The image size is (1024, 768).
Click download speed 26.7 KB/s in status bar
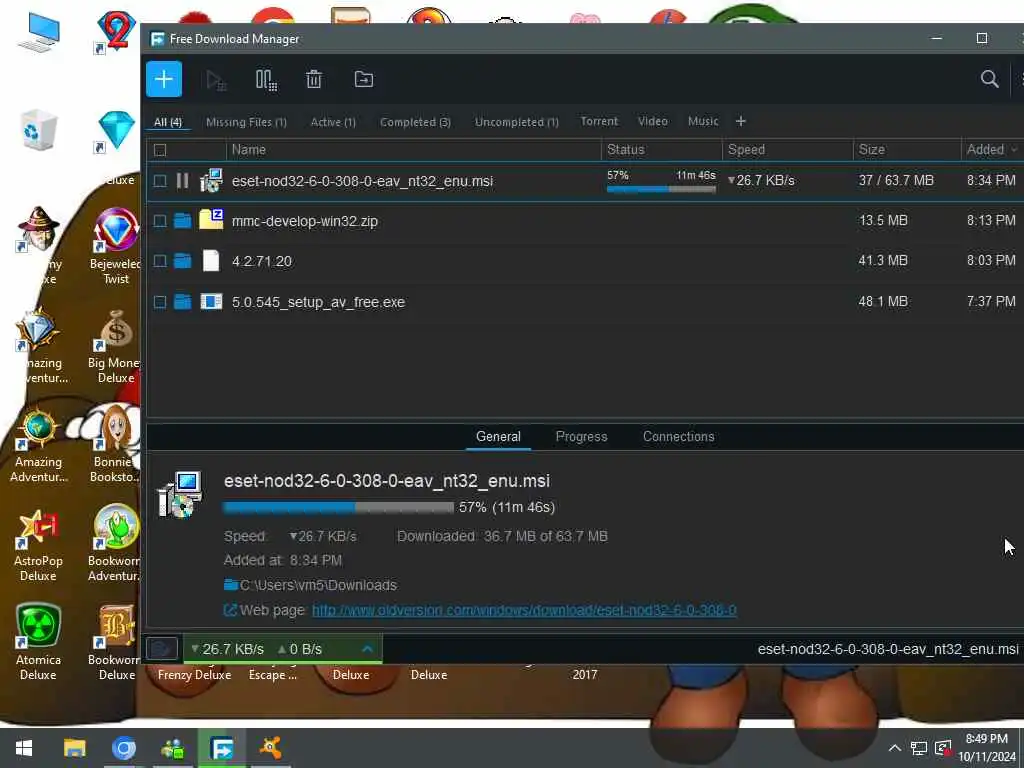click(x=227, y=649)
